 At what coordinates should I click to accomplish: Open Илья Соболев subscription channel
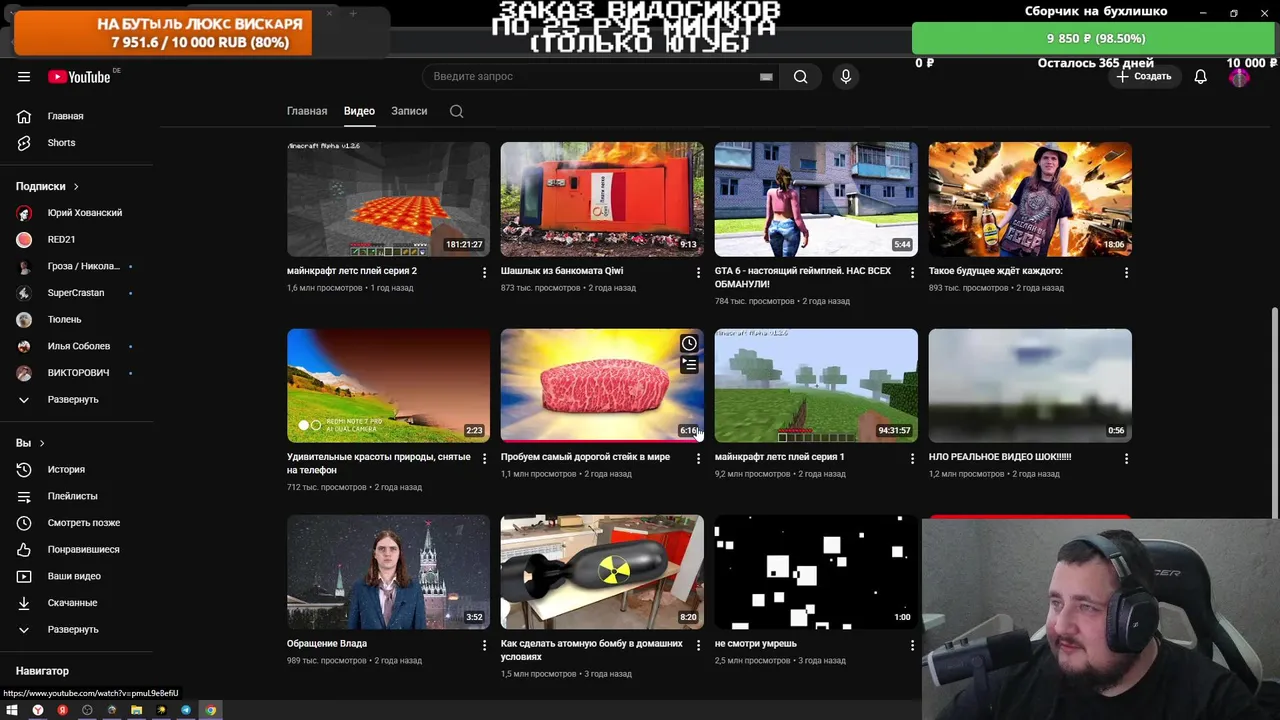point(80,346)
